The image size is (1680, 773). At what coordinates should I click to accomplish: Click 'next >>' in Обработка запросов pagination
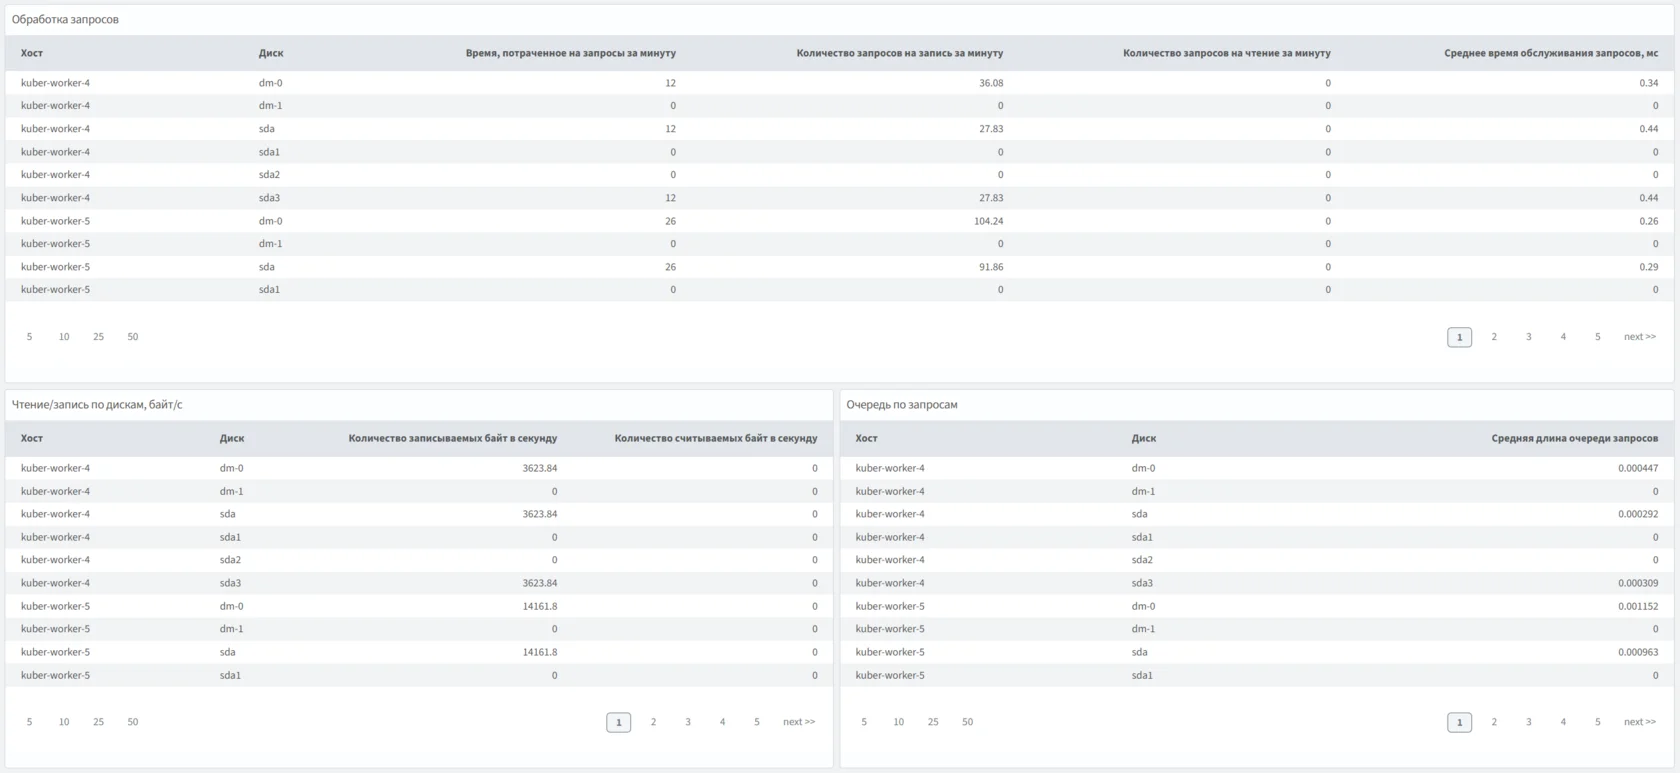[1639, 337]
